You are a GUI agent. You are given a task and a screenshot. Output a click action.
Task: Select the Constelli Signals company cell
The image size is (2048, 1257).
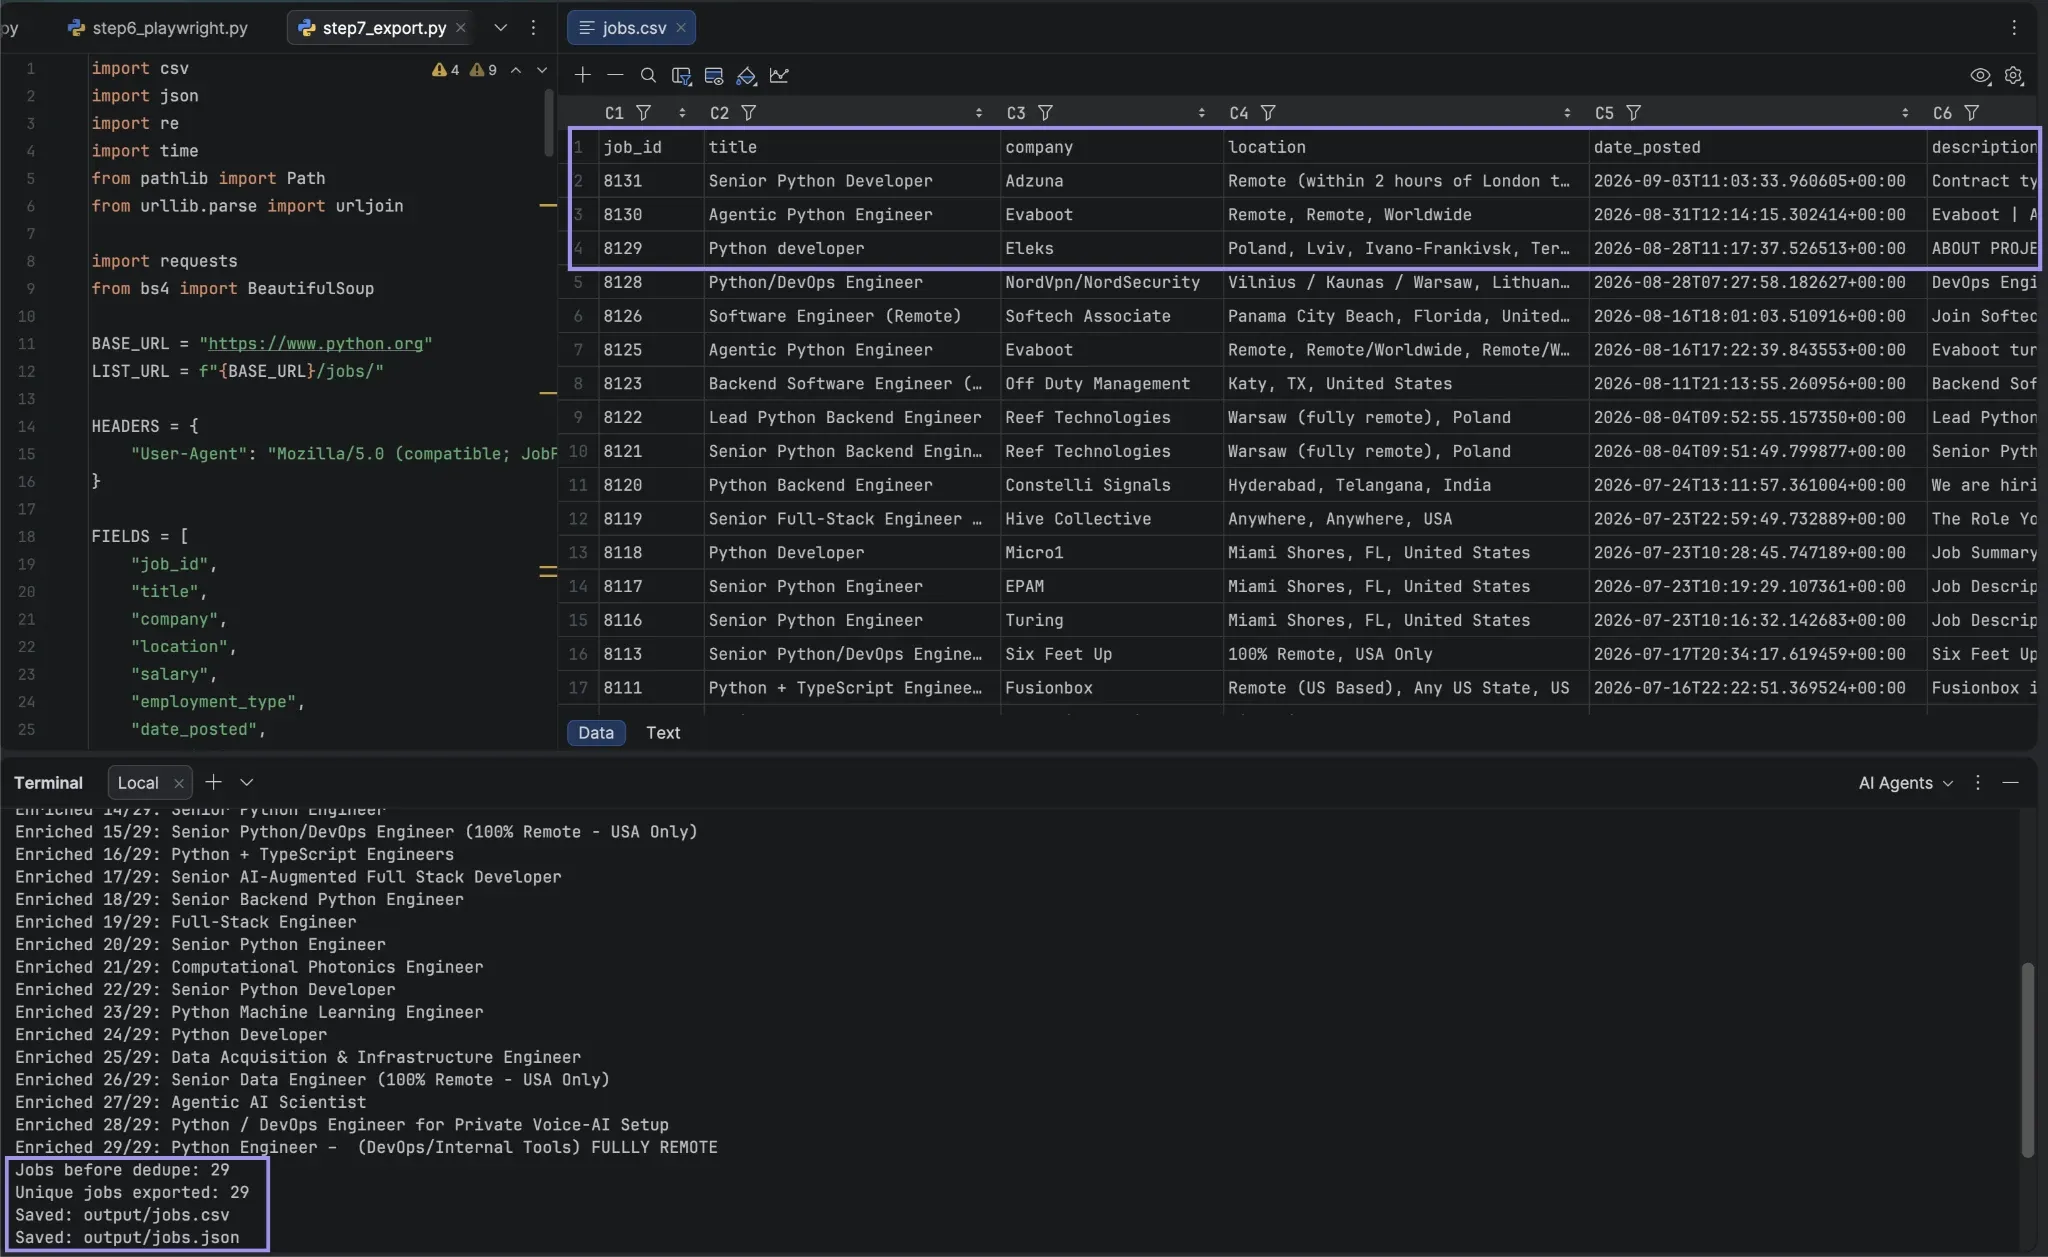pos(1112,486)
